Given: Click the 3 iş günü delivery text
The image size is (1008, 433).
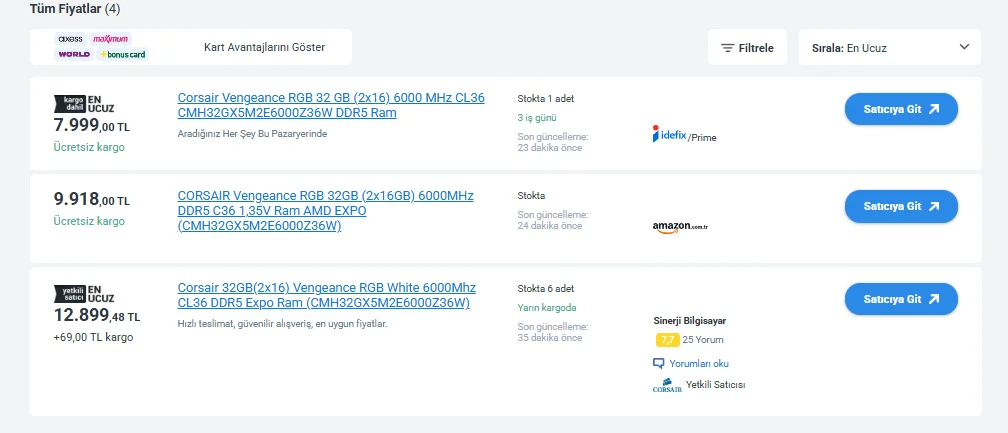Looking at the screenshot, I should click(x=537, y=118).
